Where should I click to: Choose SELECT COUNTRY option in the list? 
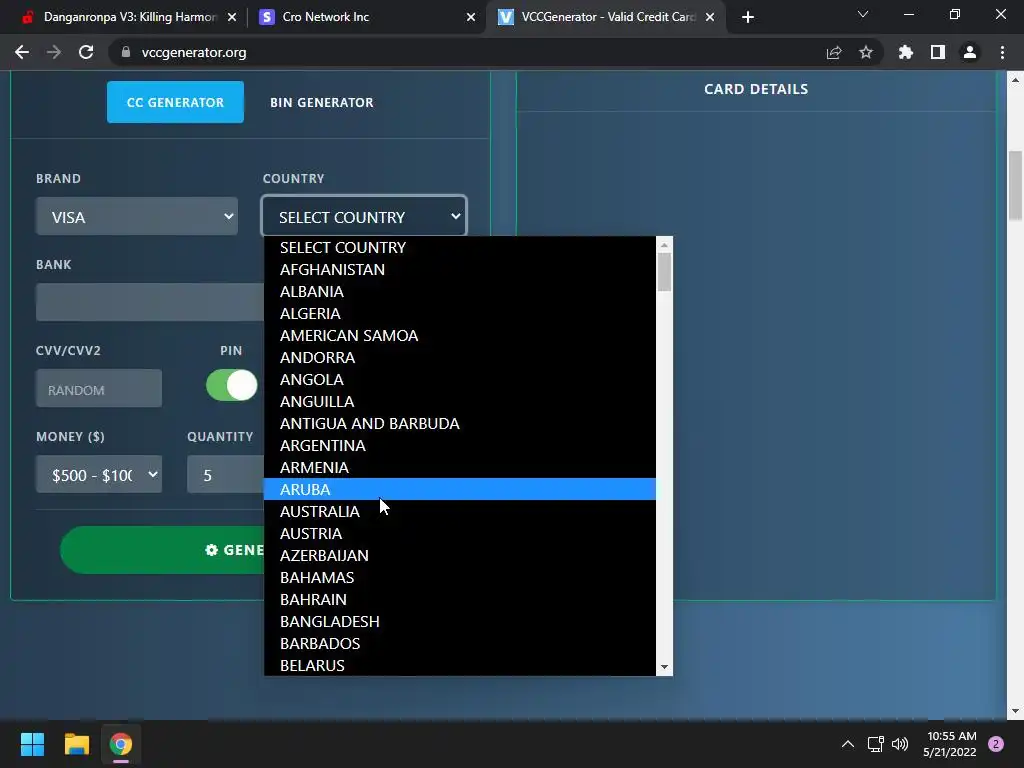click(x=459, y=248)
